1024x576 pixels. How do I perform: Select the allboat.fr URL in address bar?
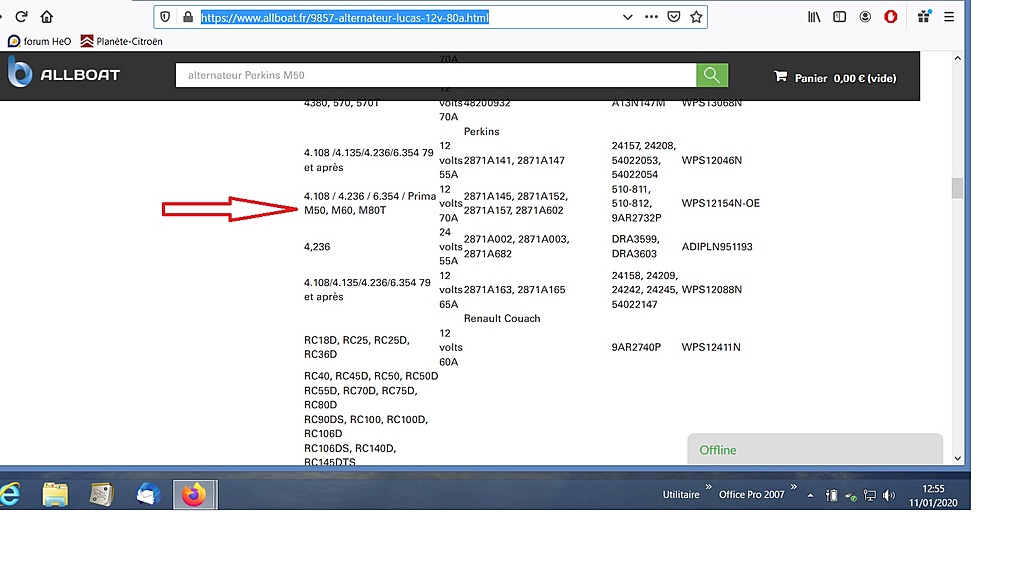coord(344,18)
